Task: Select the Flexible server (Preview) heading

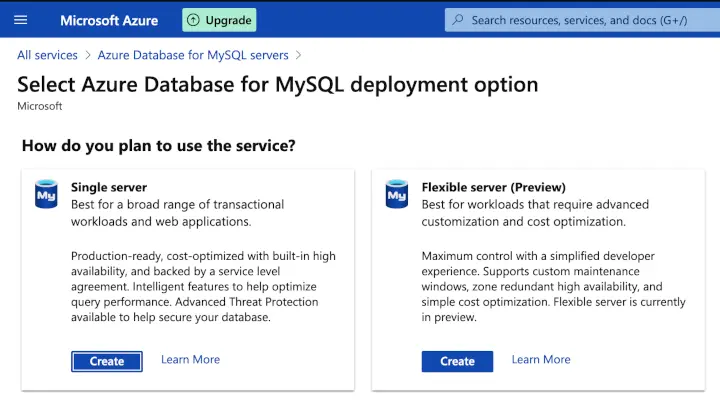Action: [x=493, y=187]
